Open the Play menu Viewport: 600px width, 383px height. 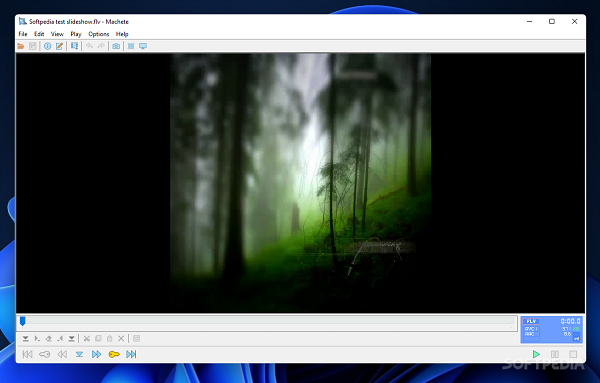point(76,34)
